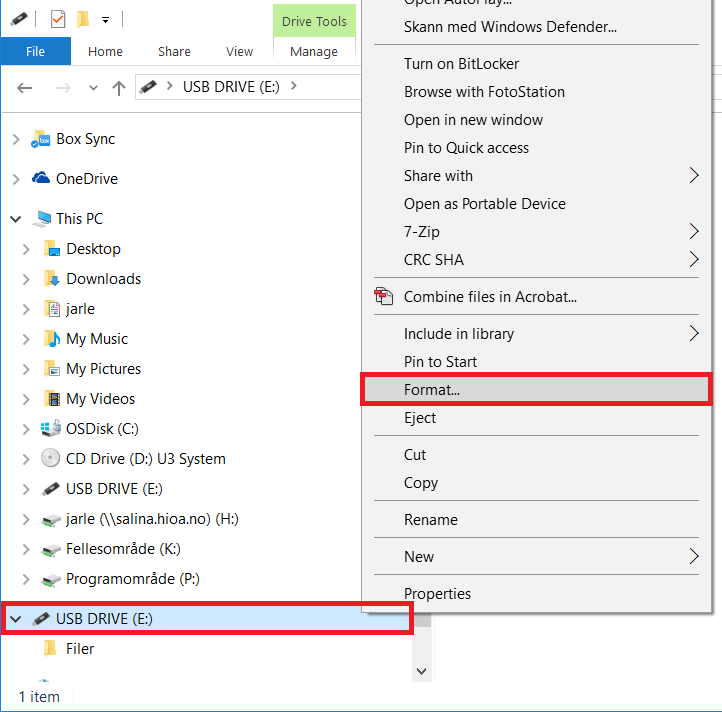Click the Programområde (P:) network drive icon
Image resolution: width=722 pixels, height=712 pixels.
51,580
